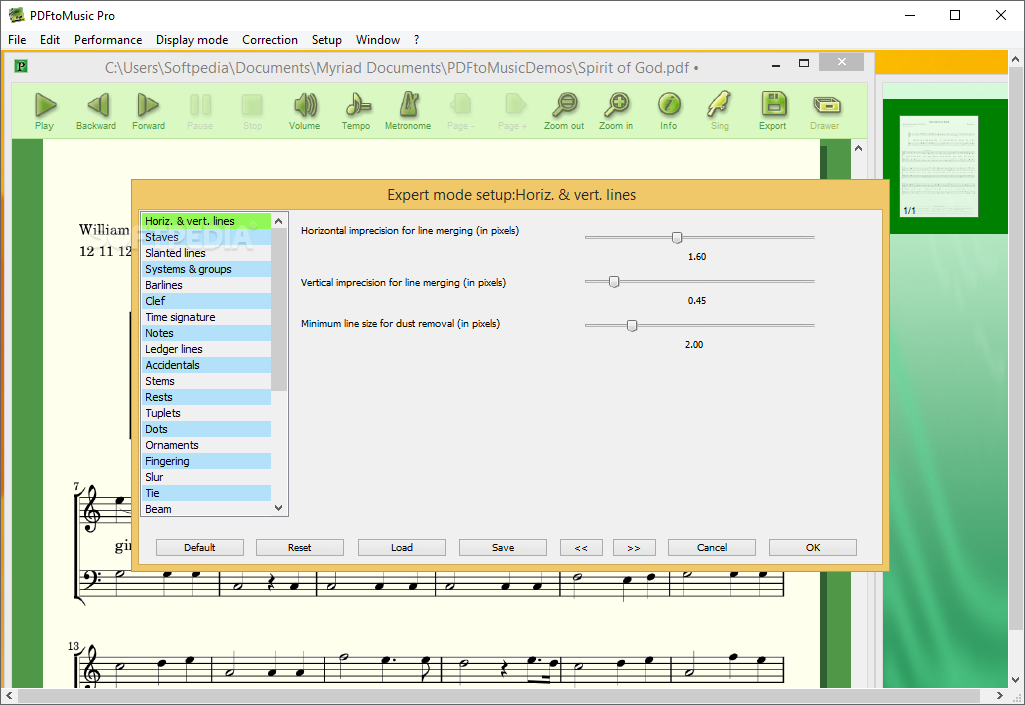1025x705 pixels.
Task: Select Tie in the category list
Action: (206, 493)
